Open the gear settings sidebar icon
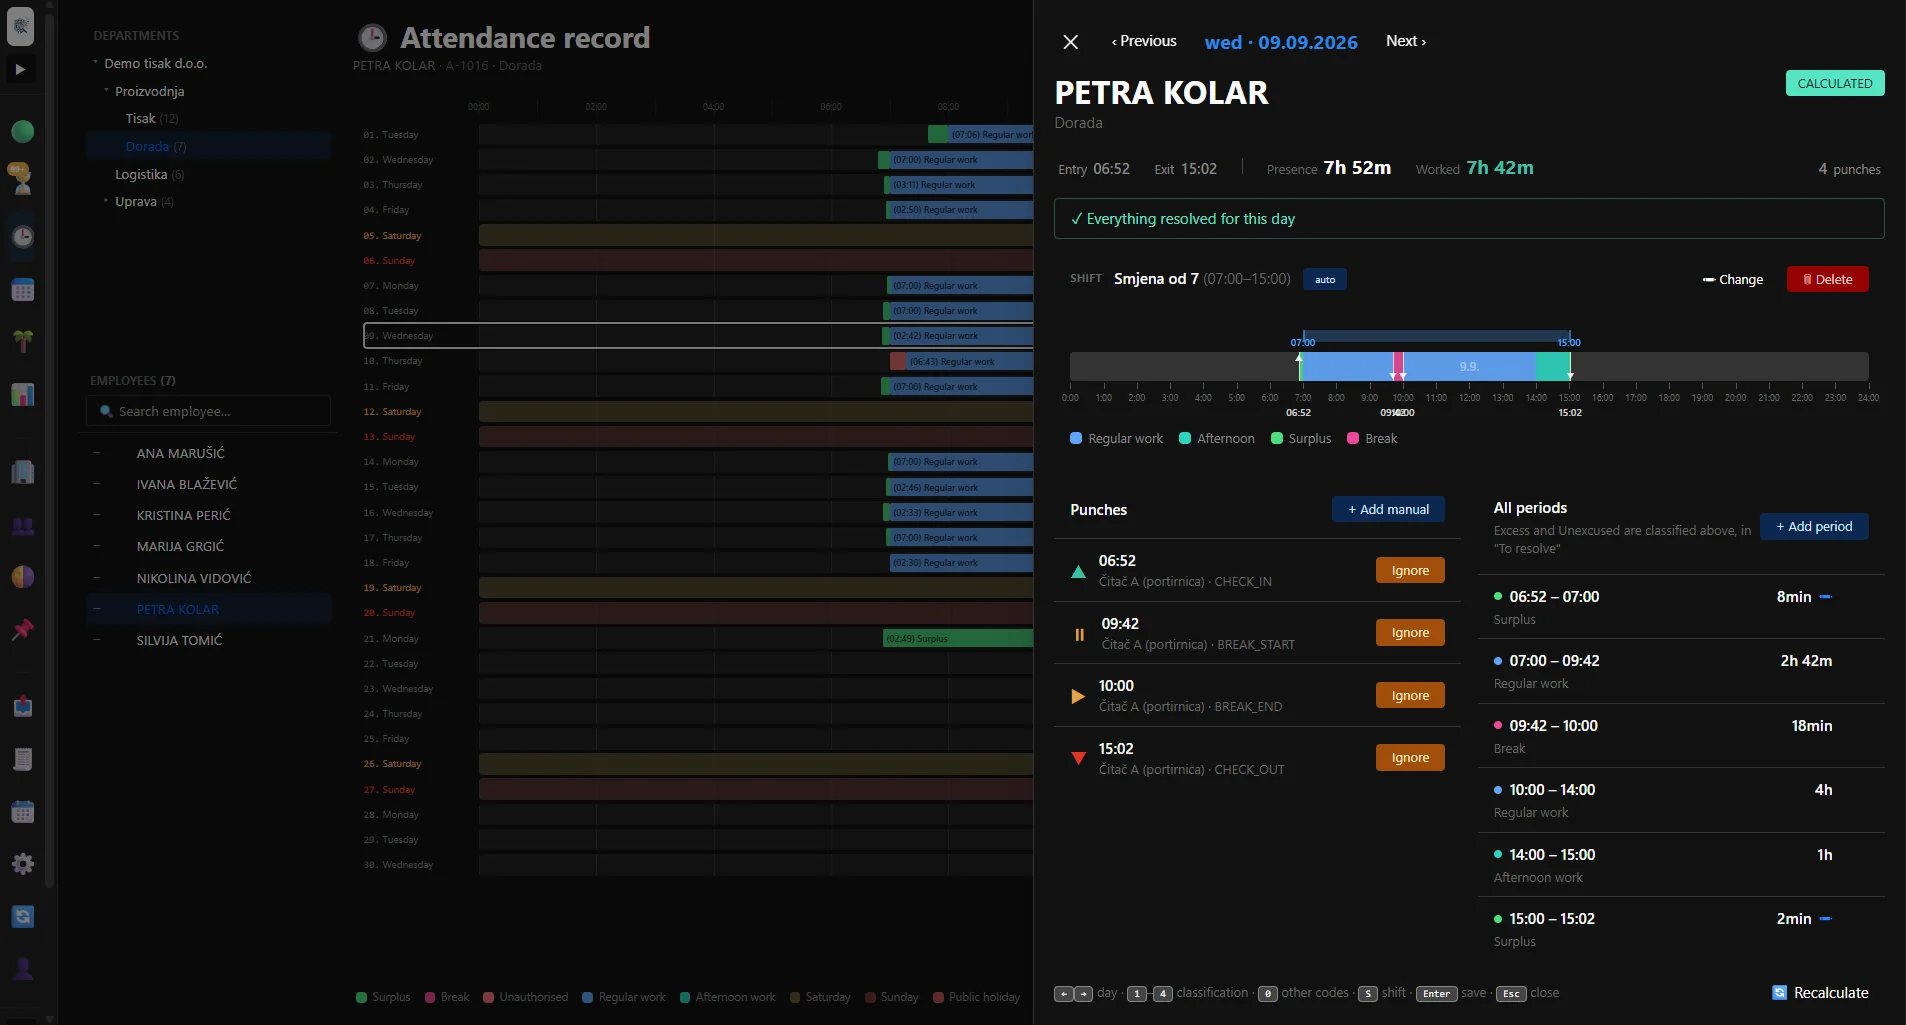Image resolution: width=1906 pixels, height=1025 pixels. click(x=22, y=864)
